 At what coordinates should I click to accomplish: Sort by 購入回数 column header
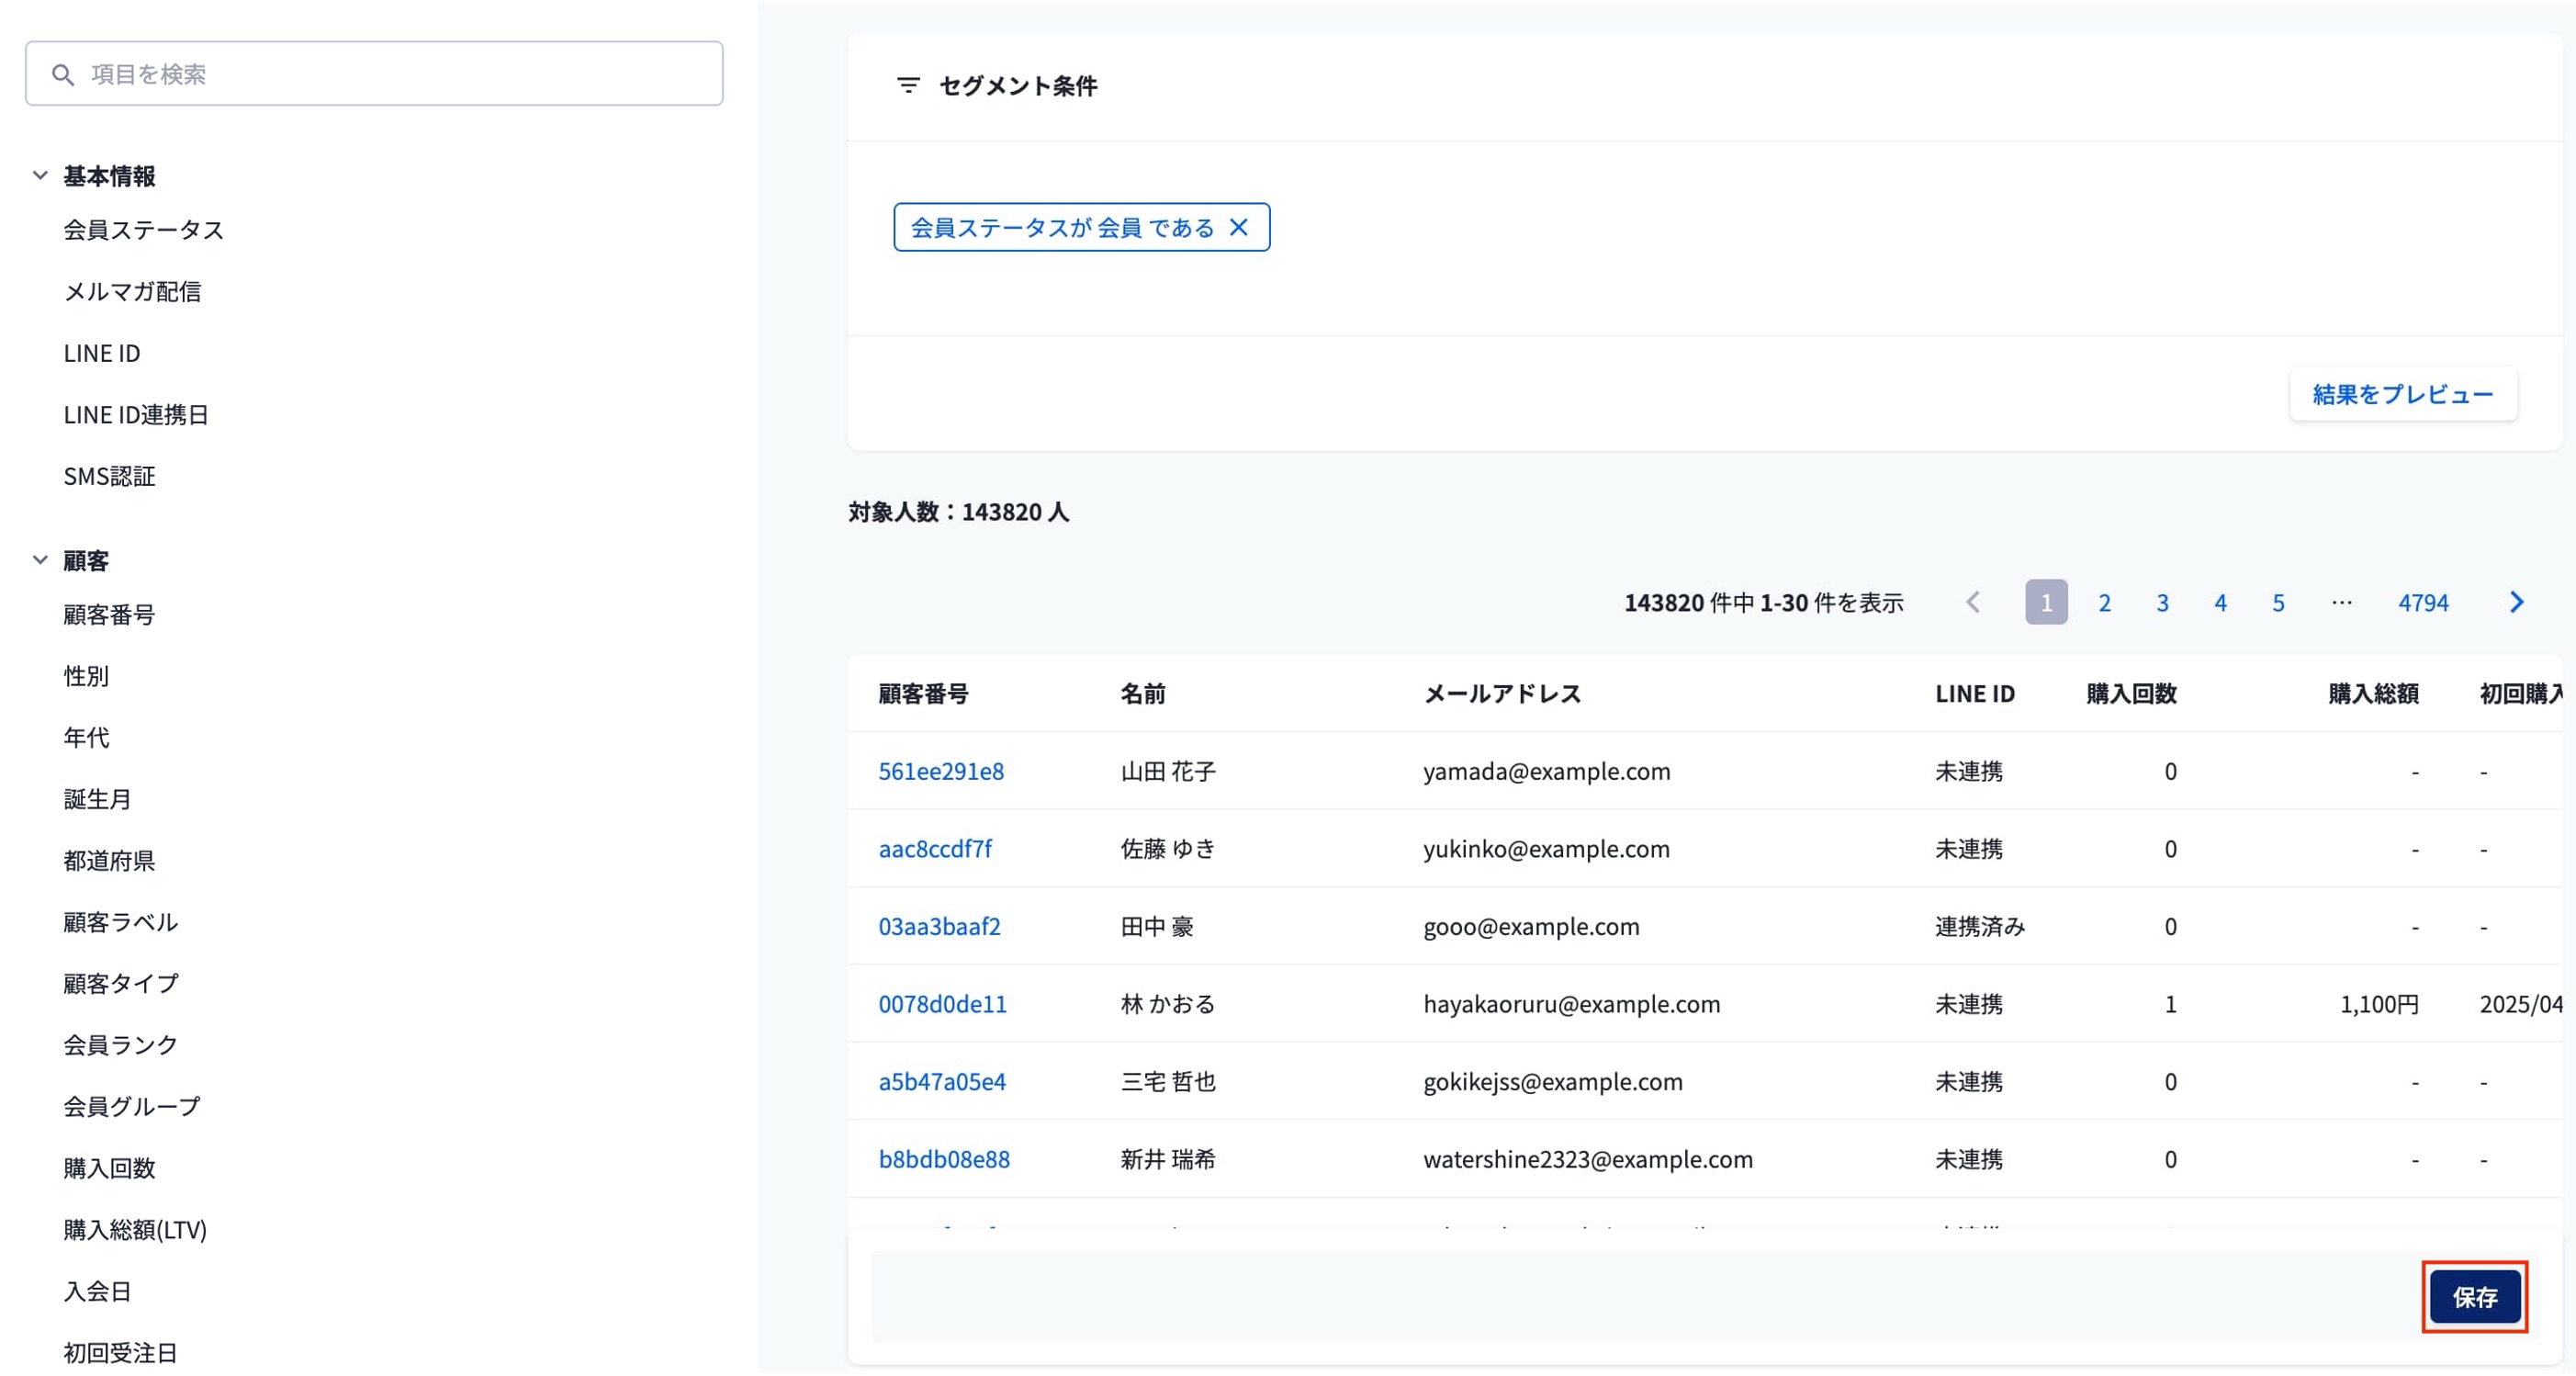coord(2130,693)
